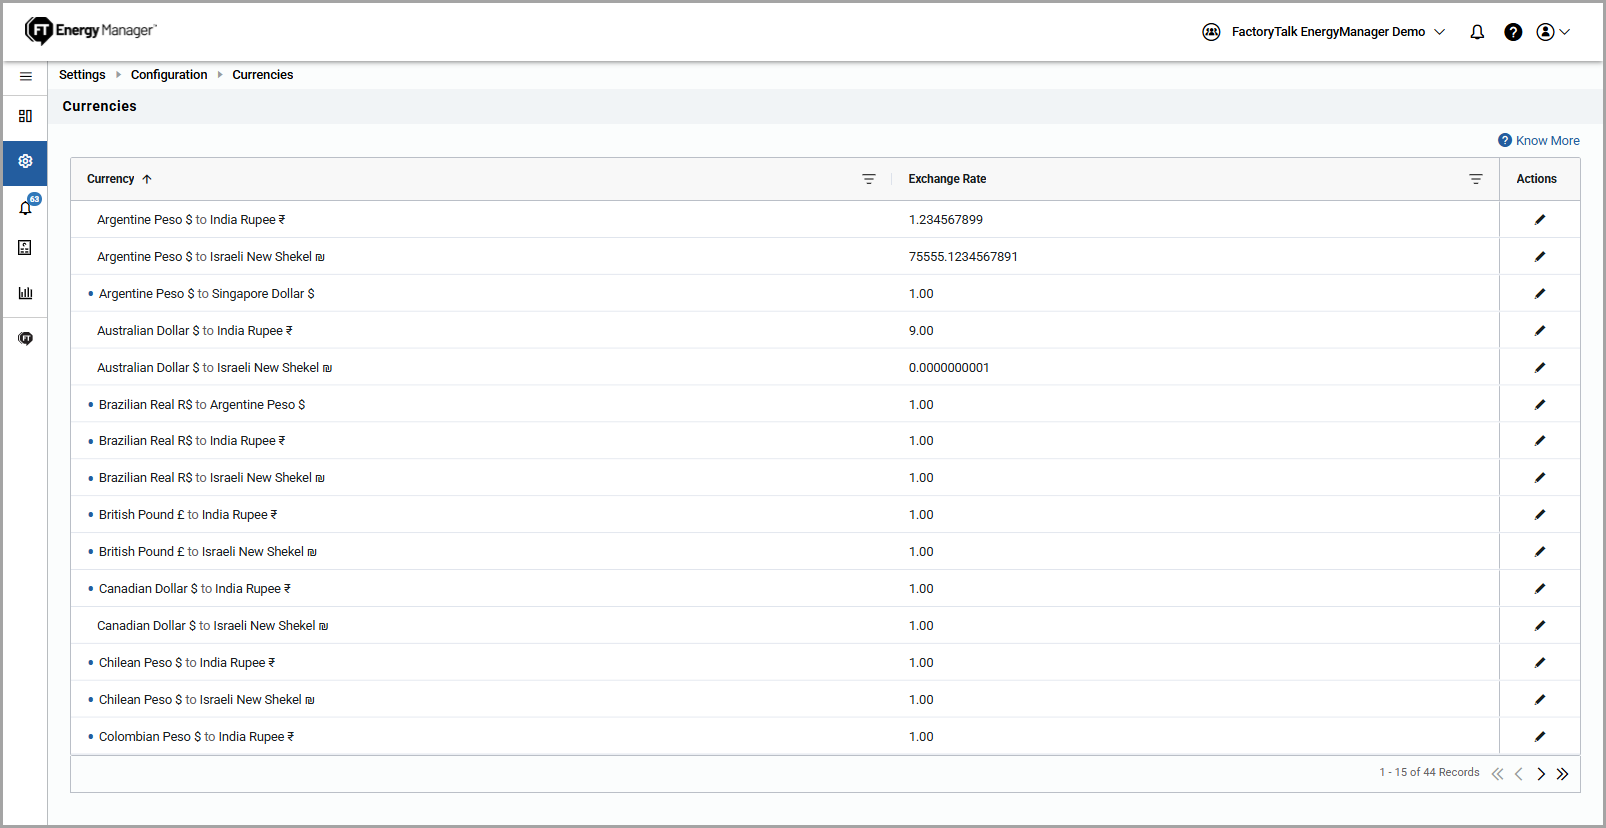
Task: Edit Australian Dollar to Israeli New Shekel
Action: point(1540,368)
